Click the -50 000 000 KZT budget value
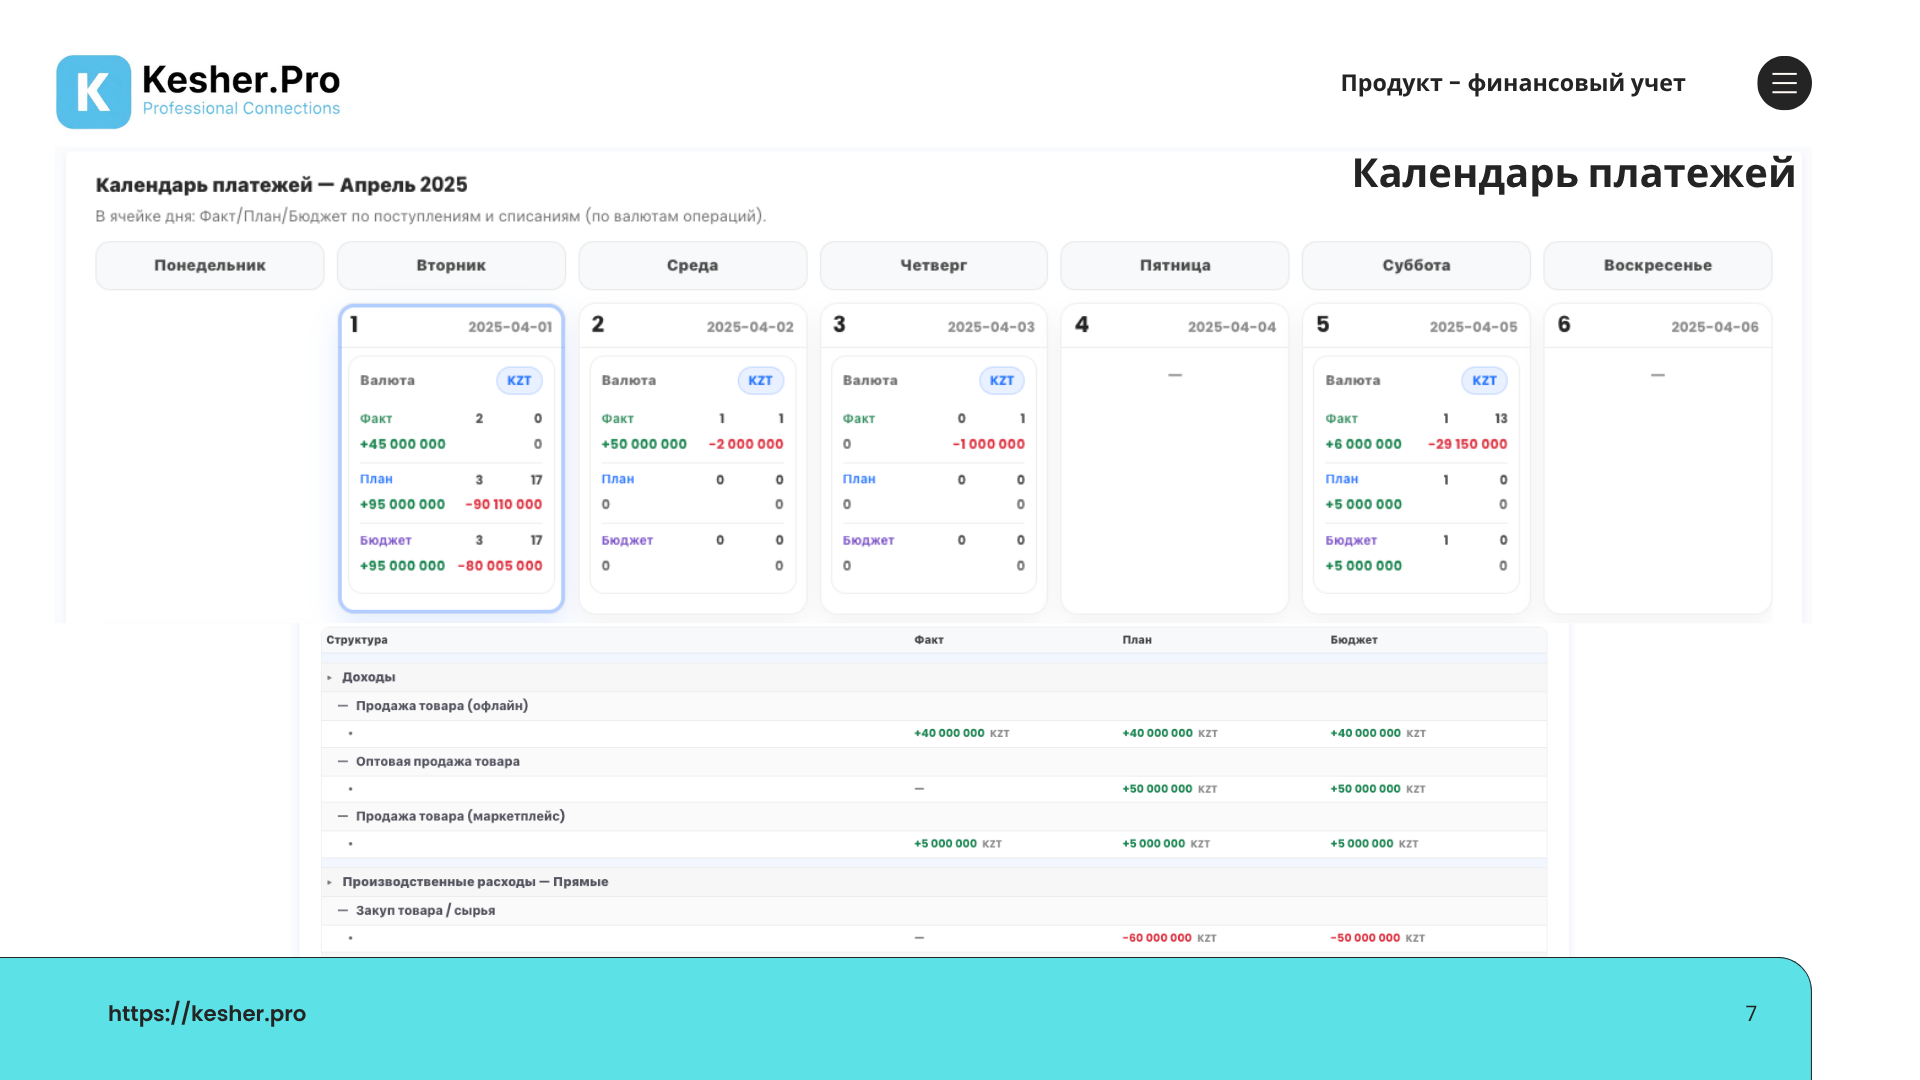The width and height of the screenshot is (1920, 1080). (1377, 938)
